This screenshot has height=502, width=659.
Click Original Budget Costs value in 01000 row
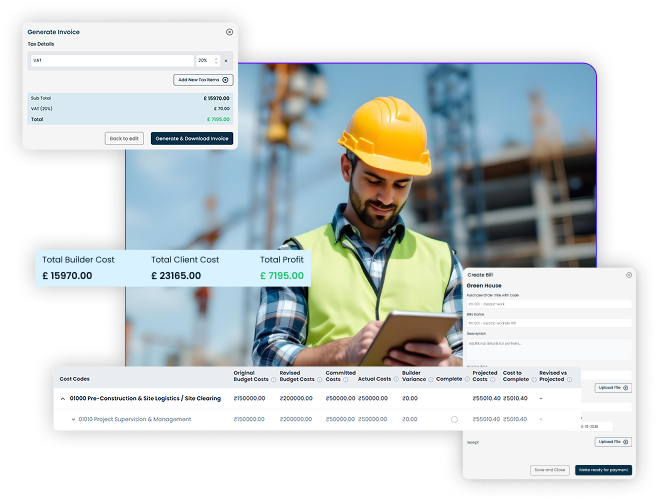tap(249, 399)
